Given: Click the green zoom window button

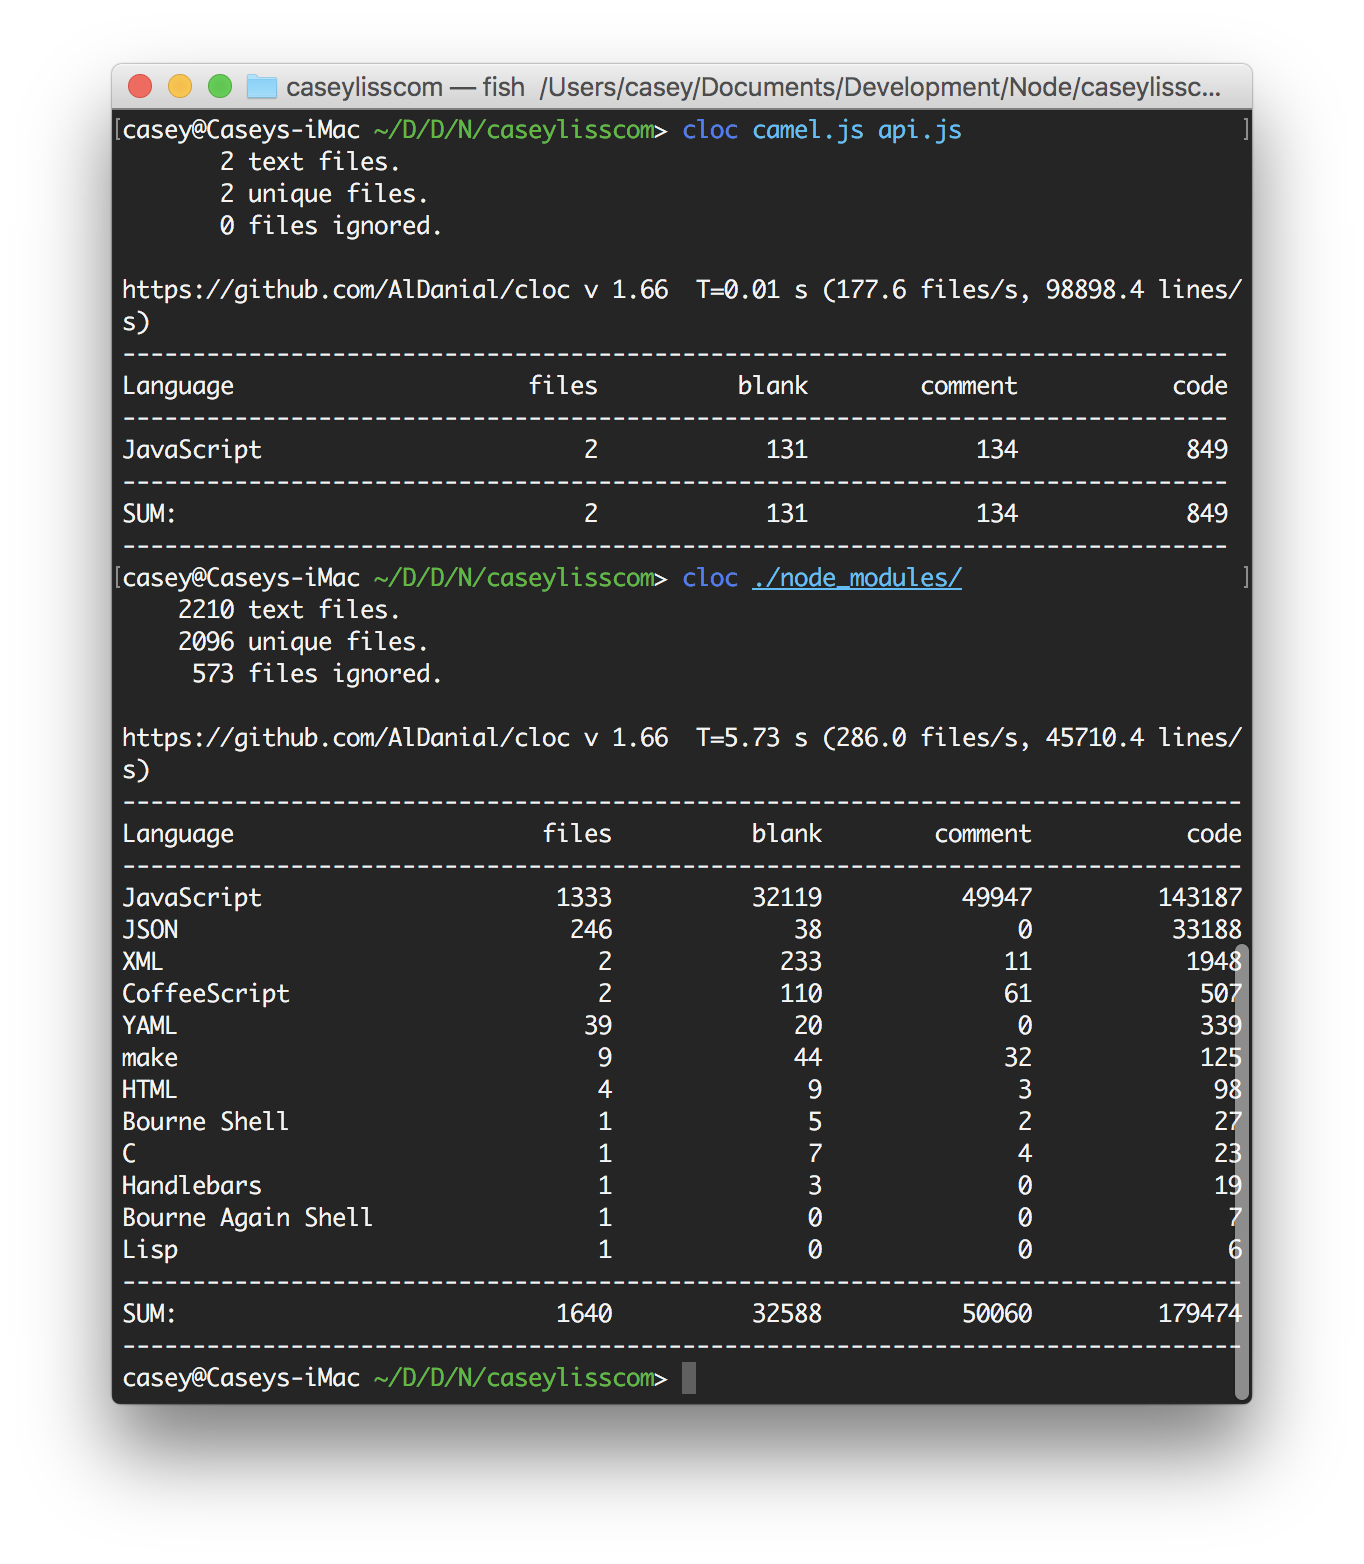Looking at the screenshot, I should point(220,87).
